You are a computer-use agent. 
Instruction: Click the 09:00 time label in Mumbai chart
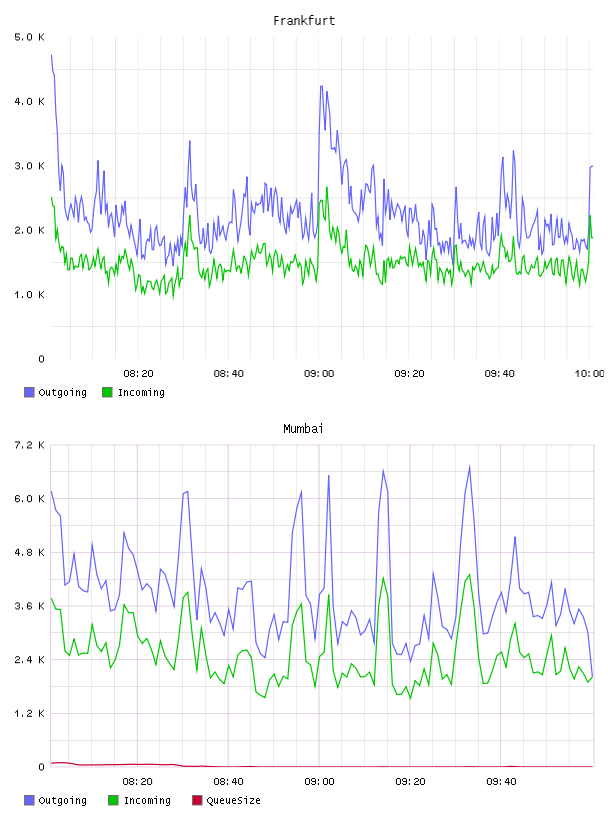tap(319, 782)
